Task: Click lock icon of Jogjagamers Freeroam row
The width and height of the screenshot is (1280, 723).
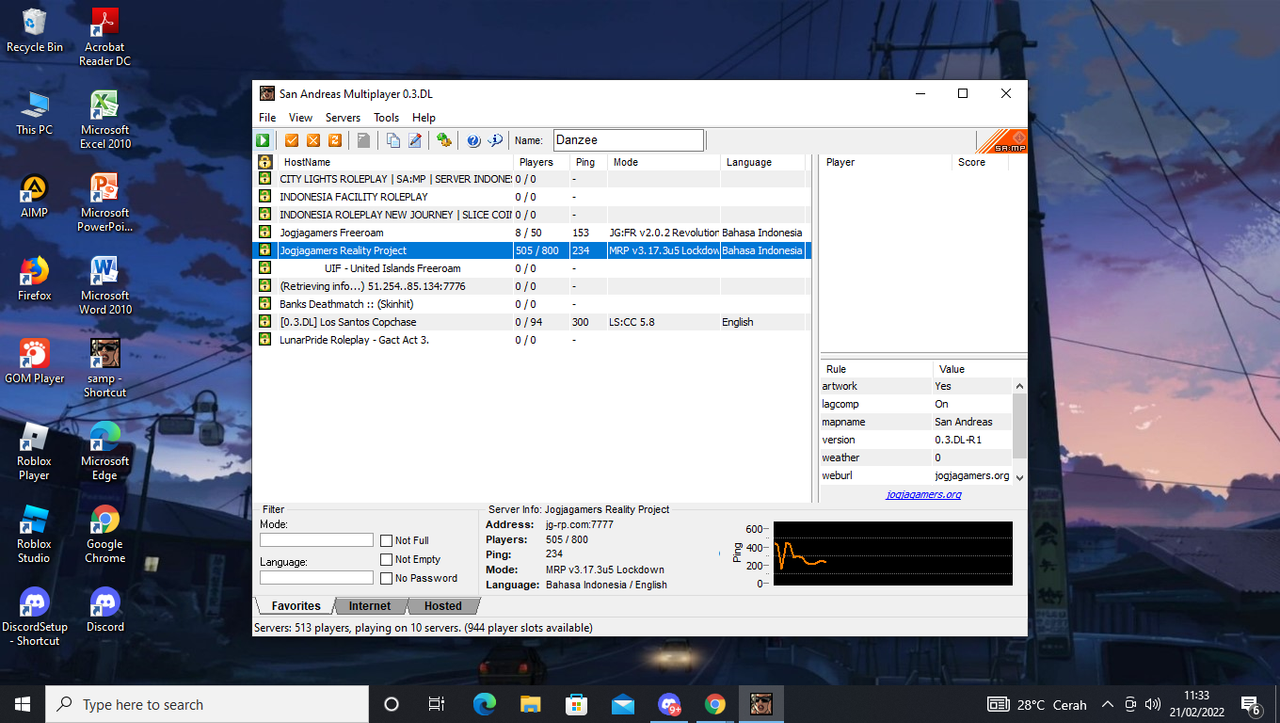Action: point(265,232)
